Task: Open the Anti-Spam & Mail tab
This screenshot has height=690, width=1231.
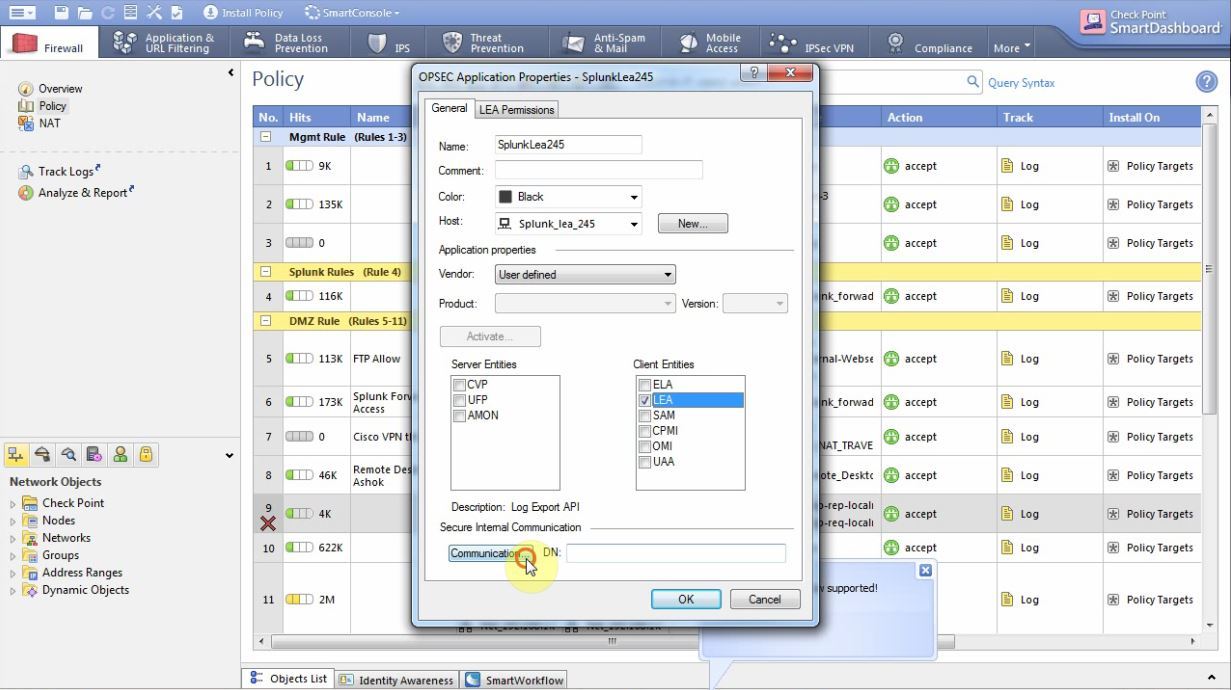Action: [x=604, y=43]
